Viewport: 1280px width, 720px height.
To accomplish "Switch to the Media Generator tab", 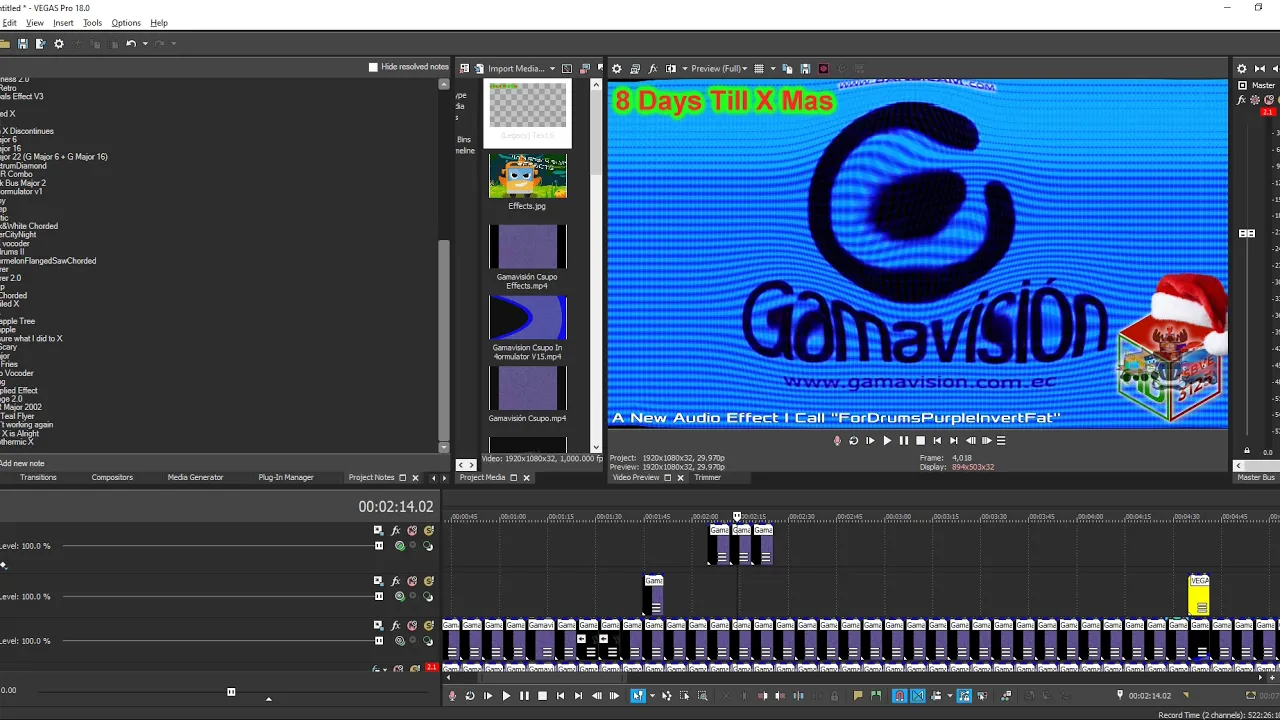I will (195, 478).
